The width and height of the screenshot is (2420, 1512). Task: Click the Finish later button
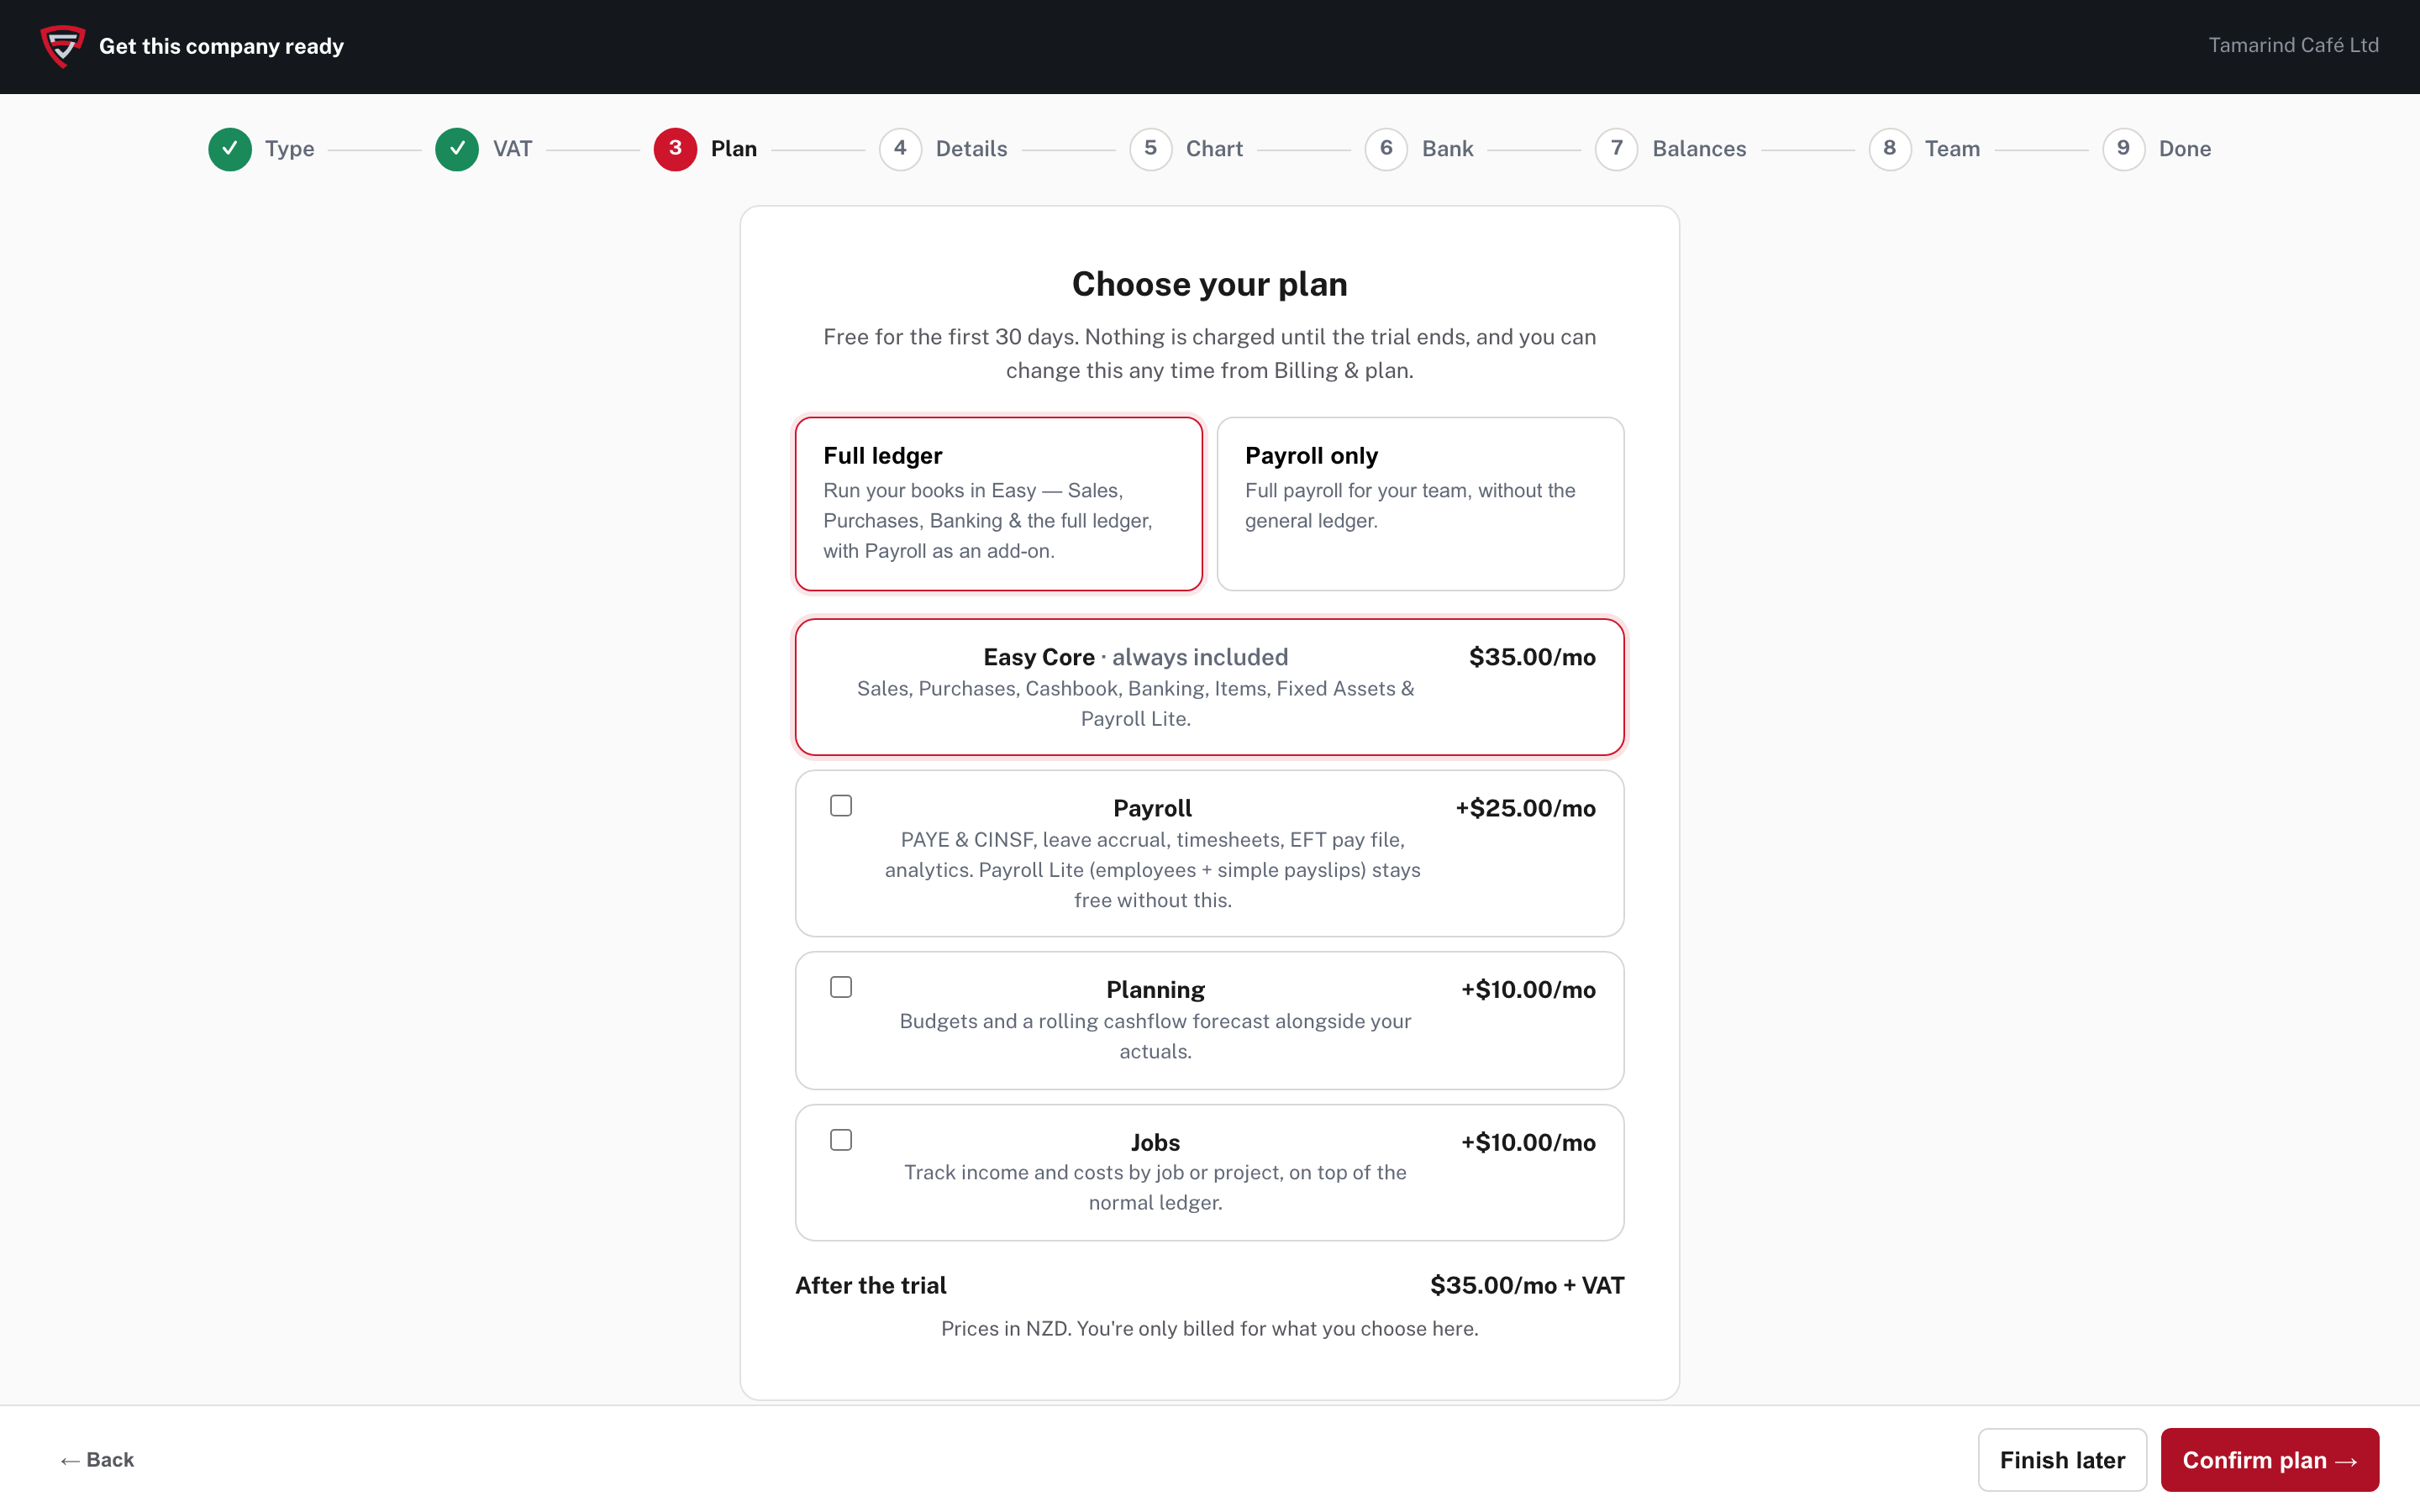tap(2062, 1460)
